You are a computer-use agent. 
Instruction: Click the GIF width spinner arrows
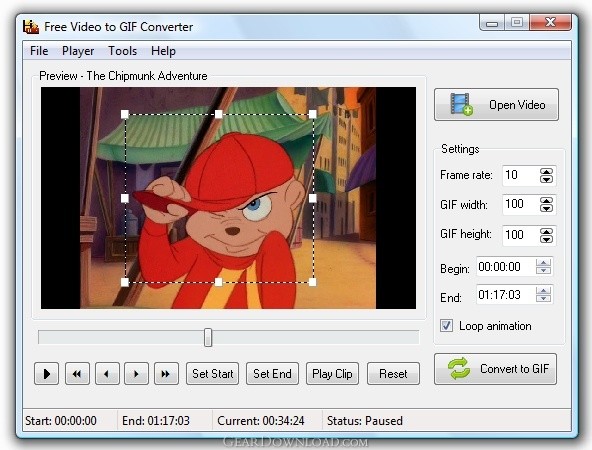[x=546, y=205]
